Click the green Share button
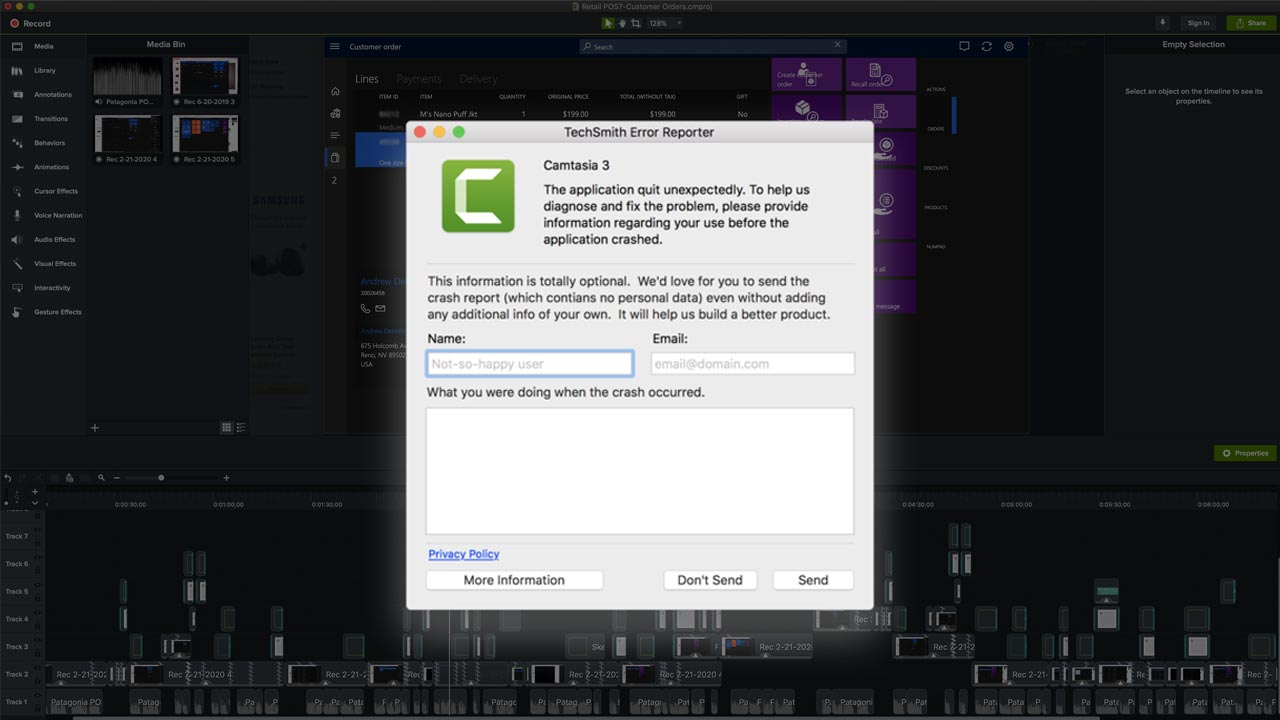Screen dimensions: 1280x720 click(1251, 23)
